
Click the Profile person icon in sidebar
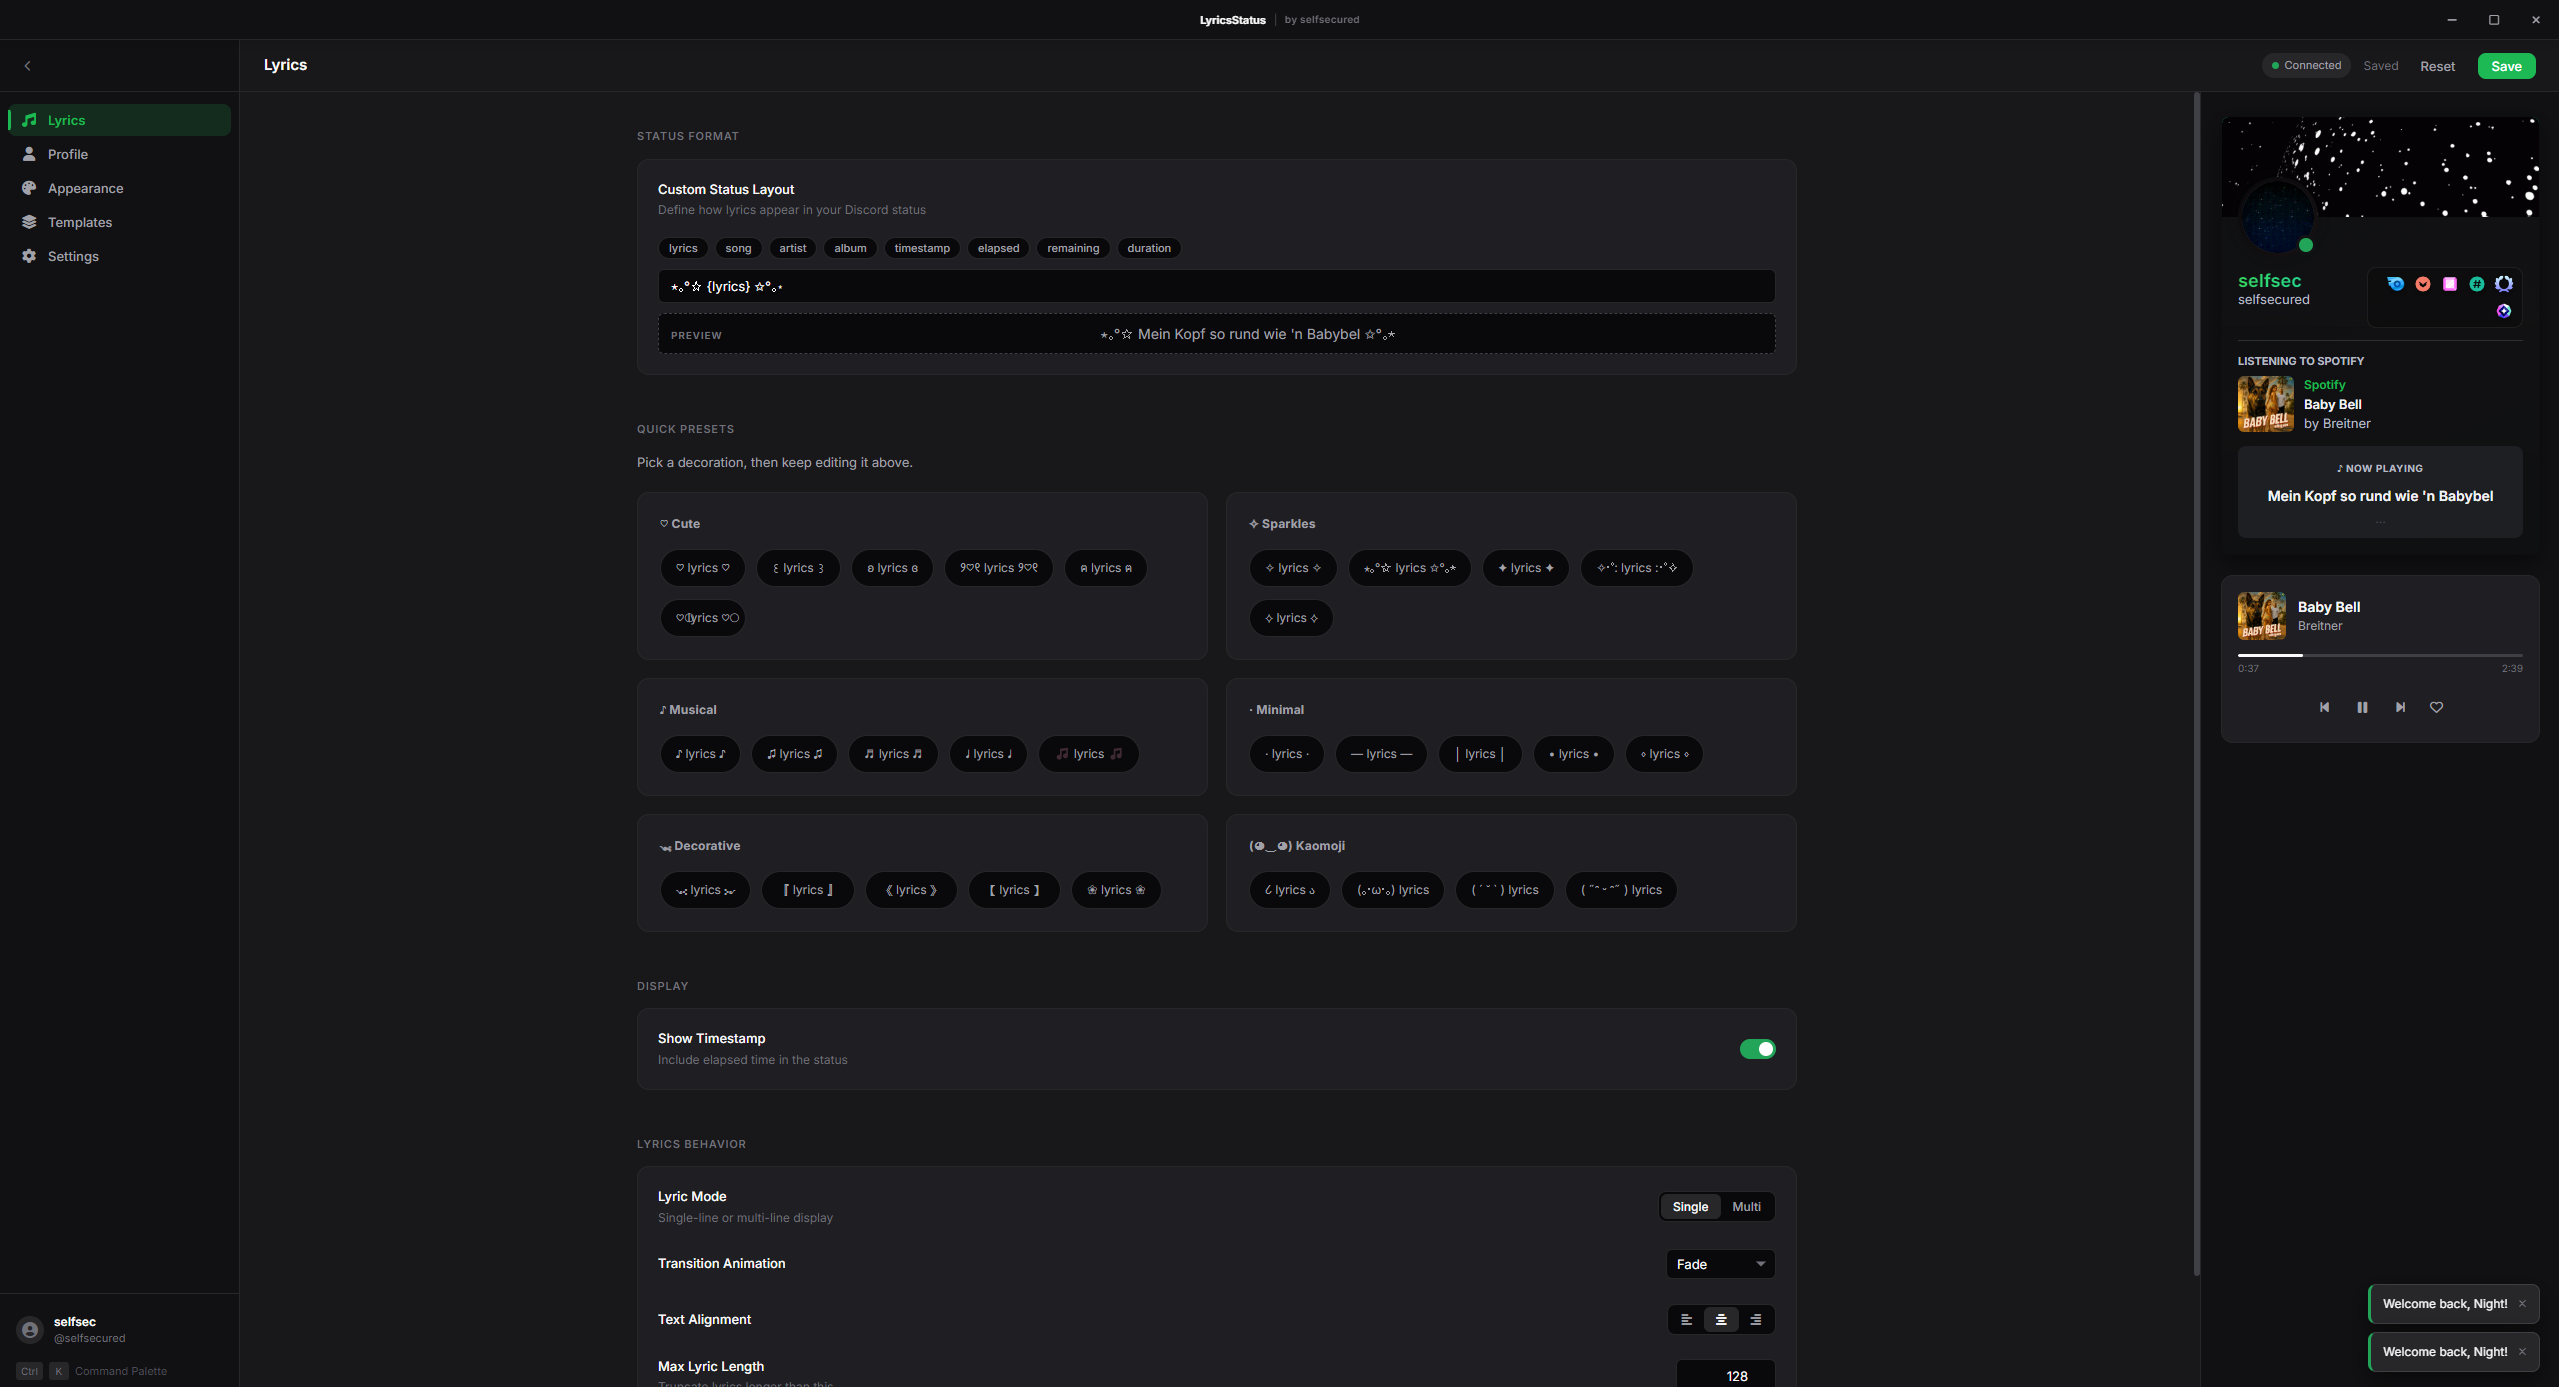click(x=29, y=154)
